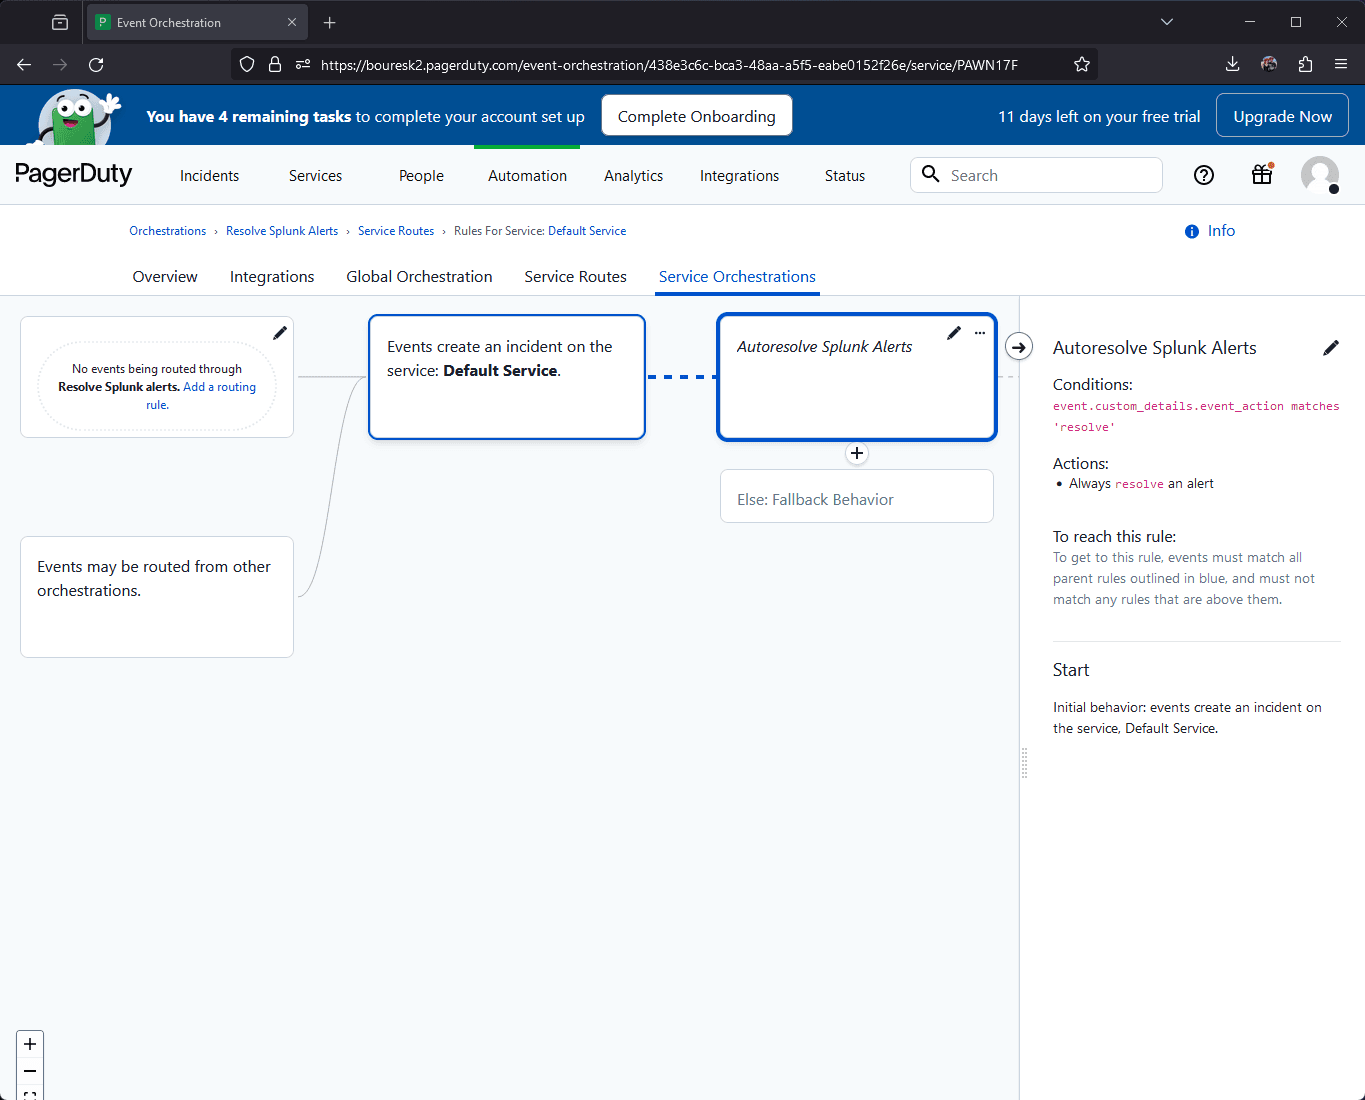Edit the Resolve Splunk alerts routing card
The image size is (1365, 1100).
(280, 333)
